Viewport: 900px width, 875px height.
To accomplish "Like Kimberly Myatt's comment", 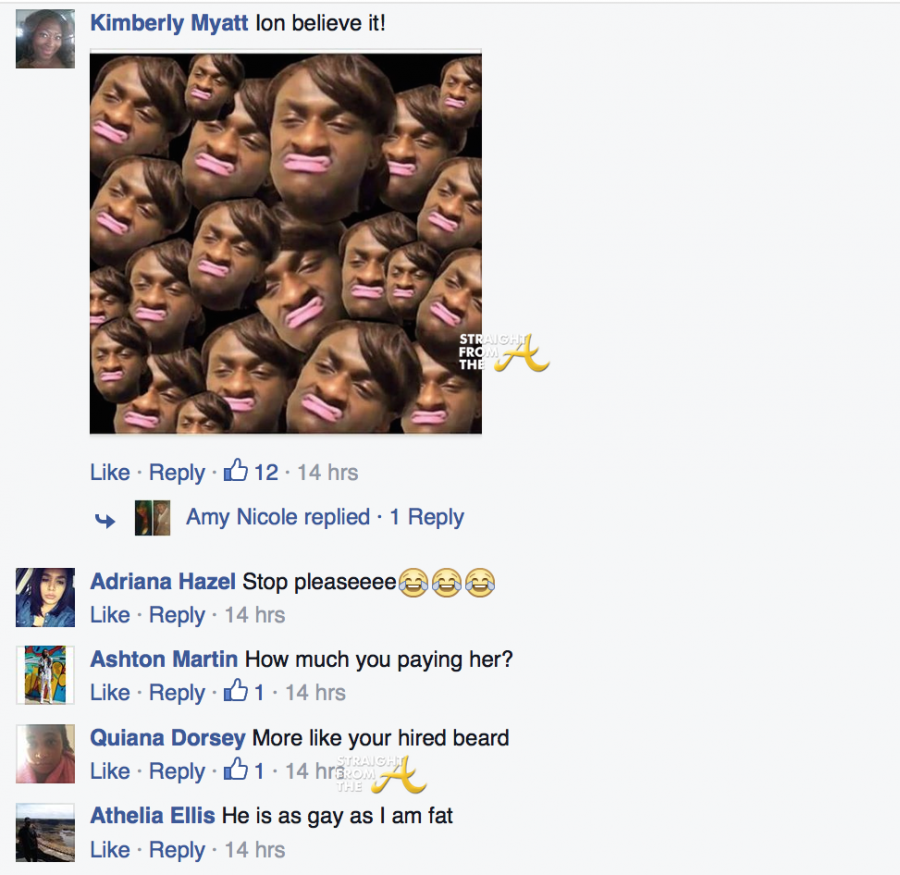I will pyautogui.click(x=110, y=472).
